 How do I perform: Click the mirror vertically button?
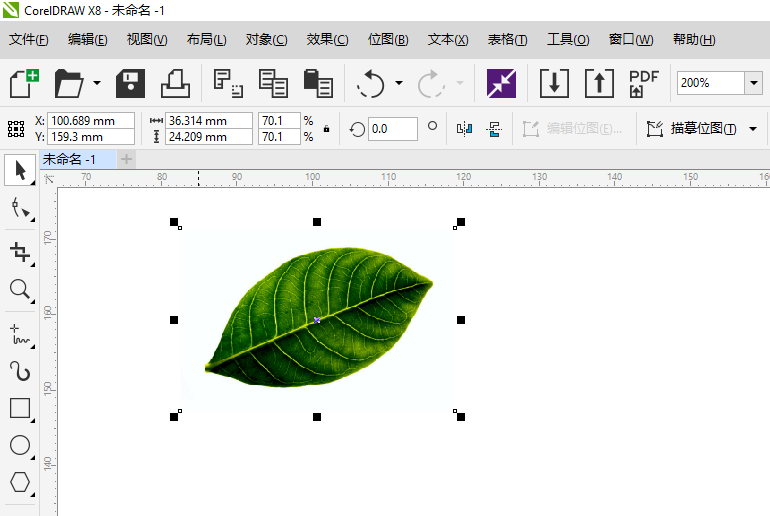494,129
